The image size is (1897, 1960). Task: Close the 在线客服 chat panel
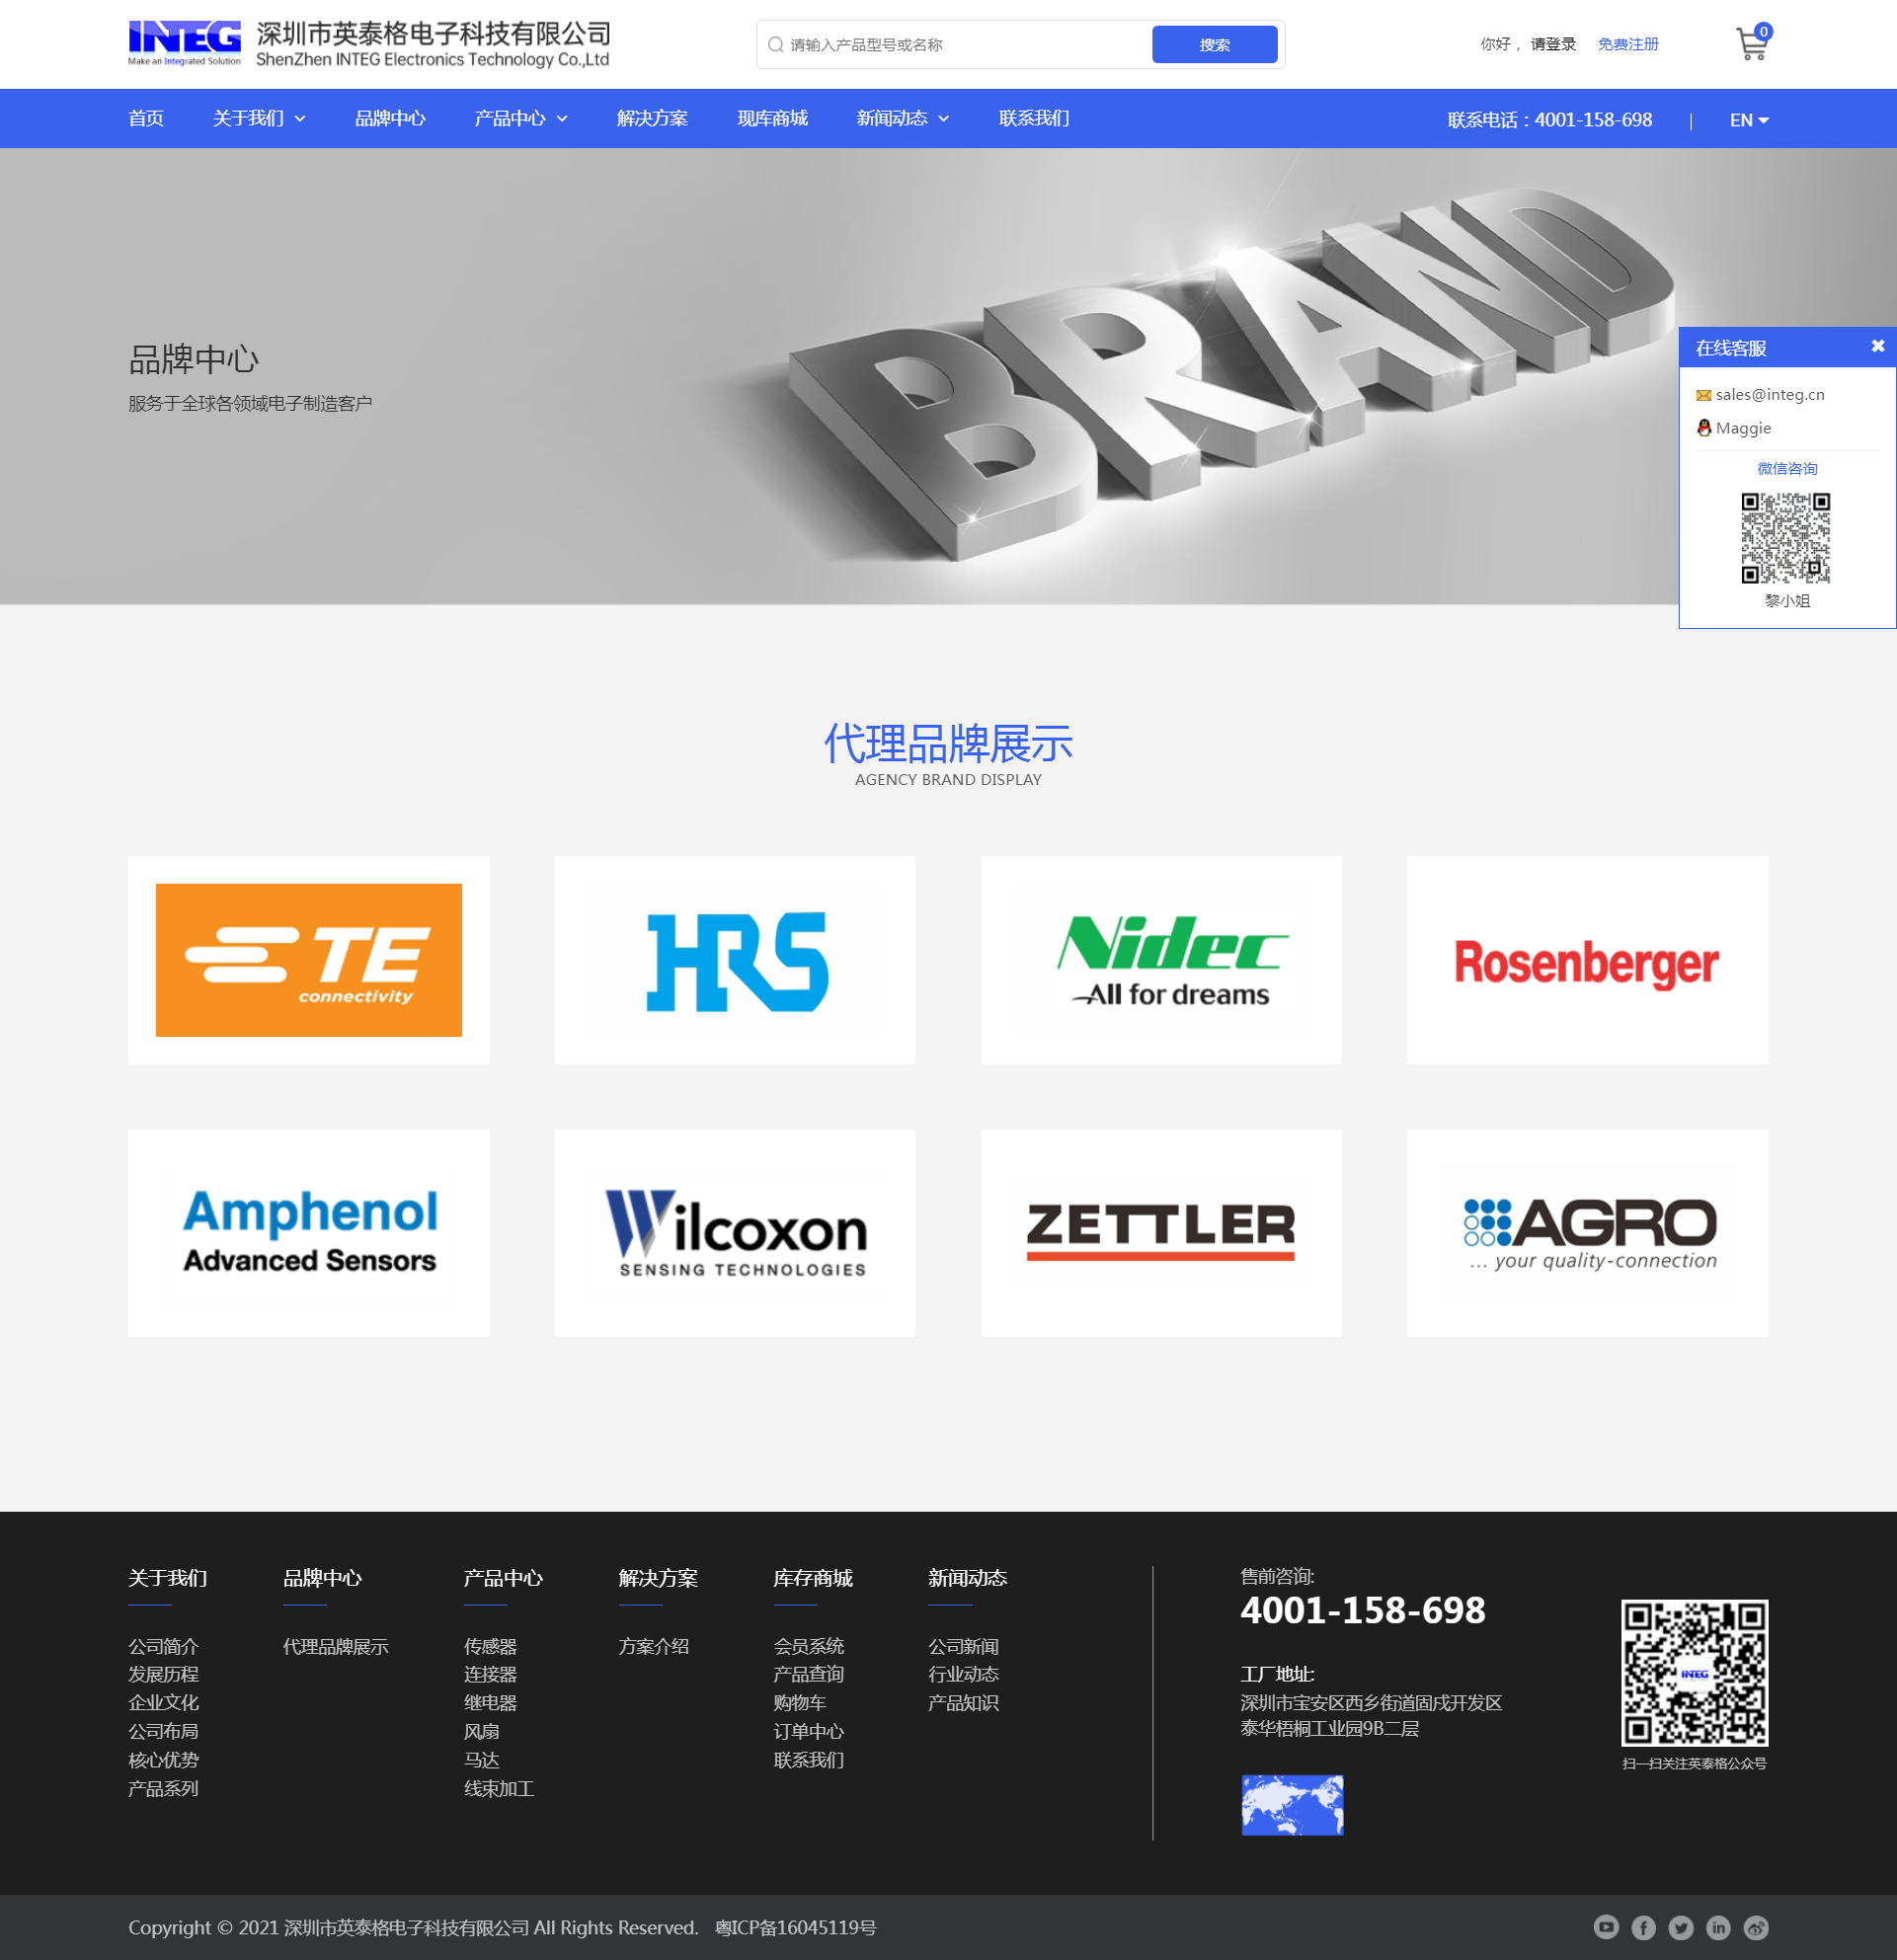[1878, 347]
